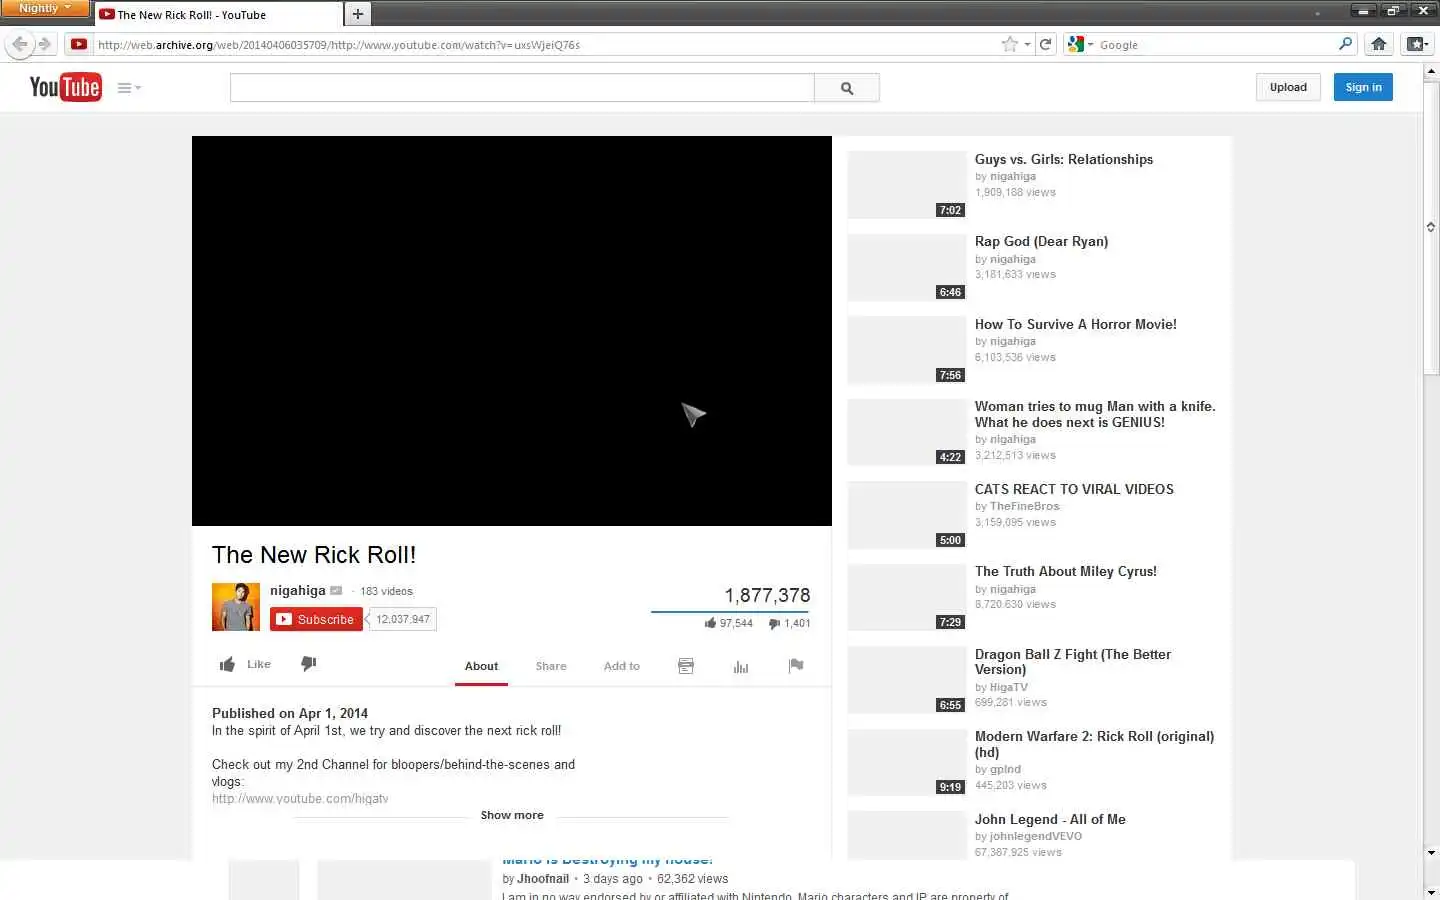The width and height of the screenshot is (1440, 900).
Task: Select 'The New Rick Roll!' browser tab
Action: click(x=217, y=15)
